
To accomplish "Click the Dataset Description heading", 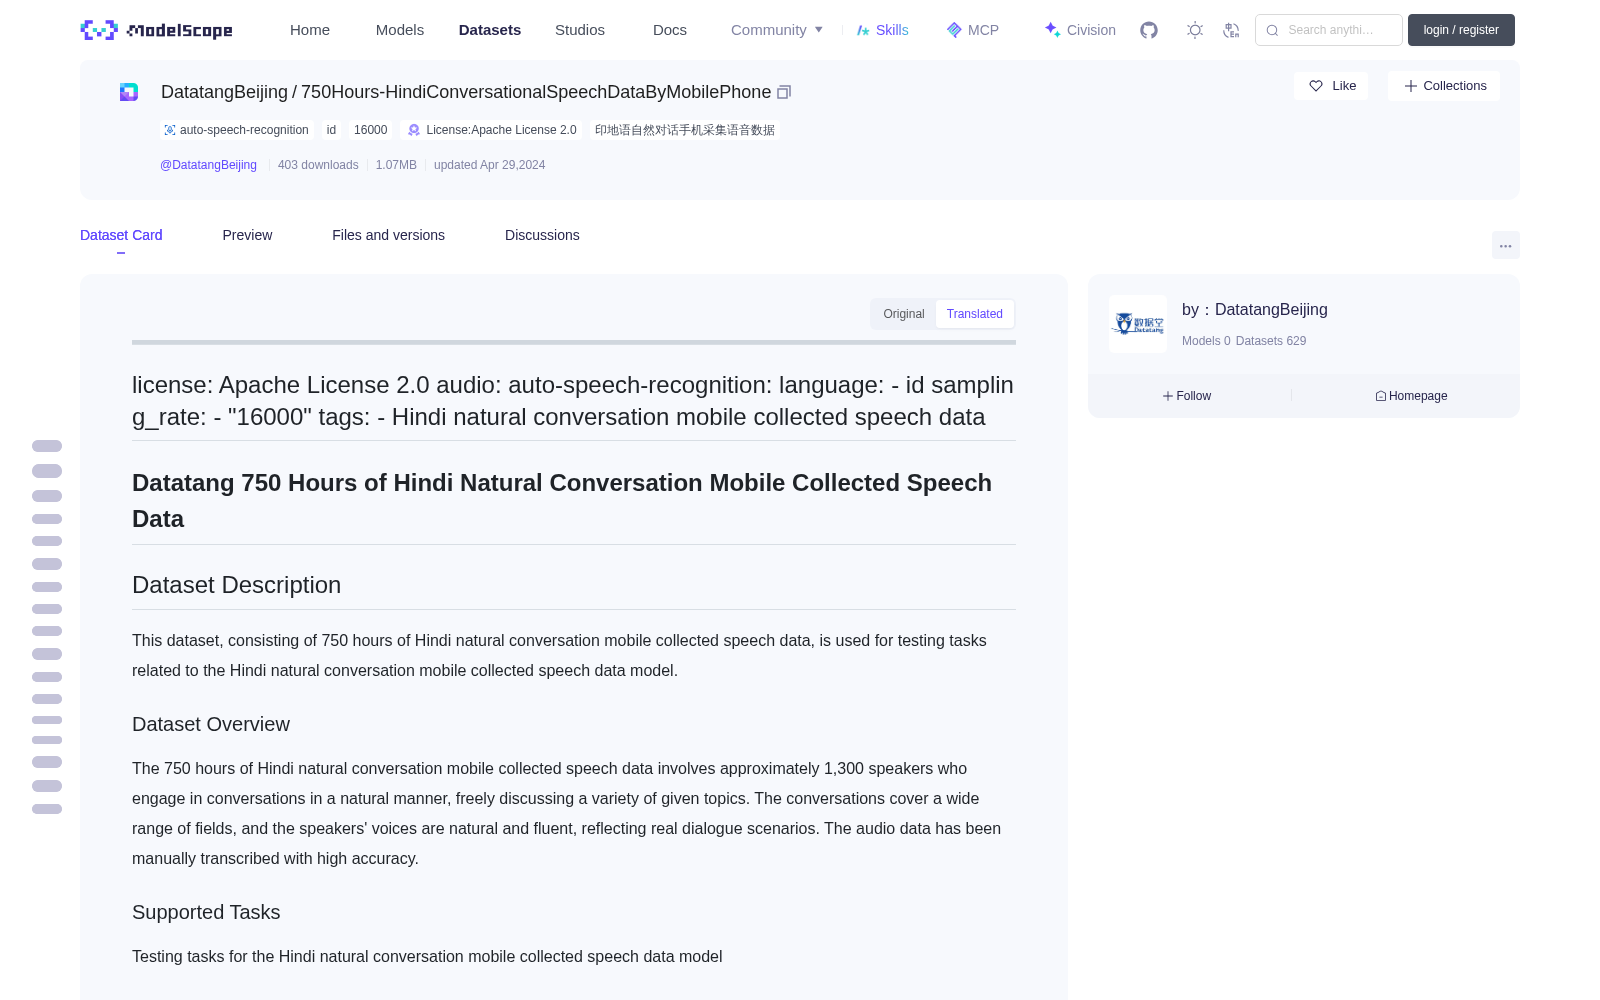I will coord(236,585).
